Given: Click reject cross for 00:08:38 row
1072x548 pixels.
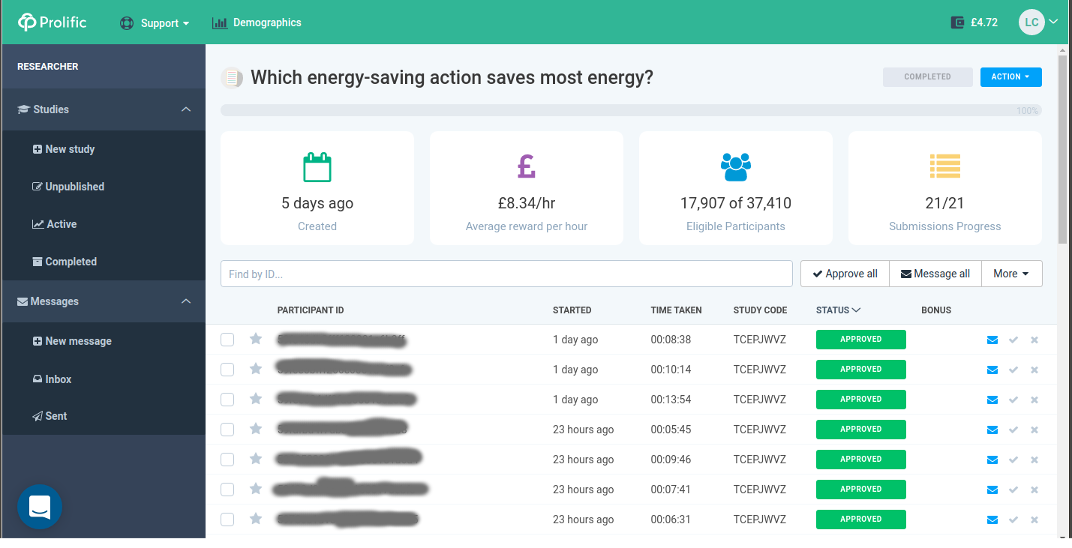Looking at the screenshot, I should point(1034,340).
